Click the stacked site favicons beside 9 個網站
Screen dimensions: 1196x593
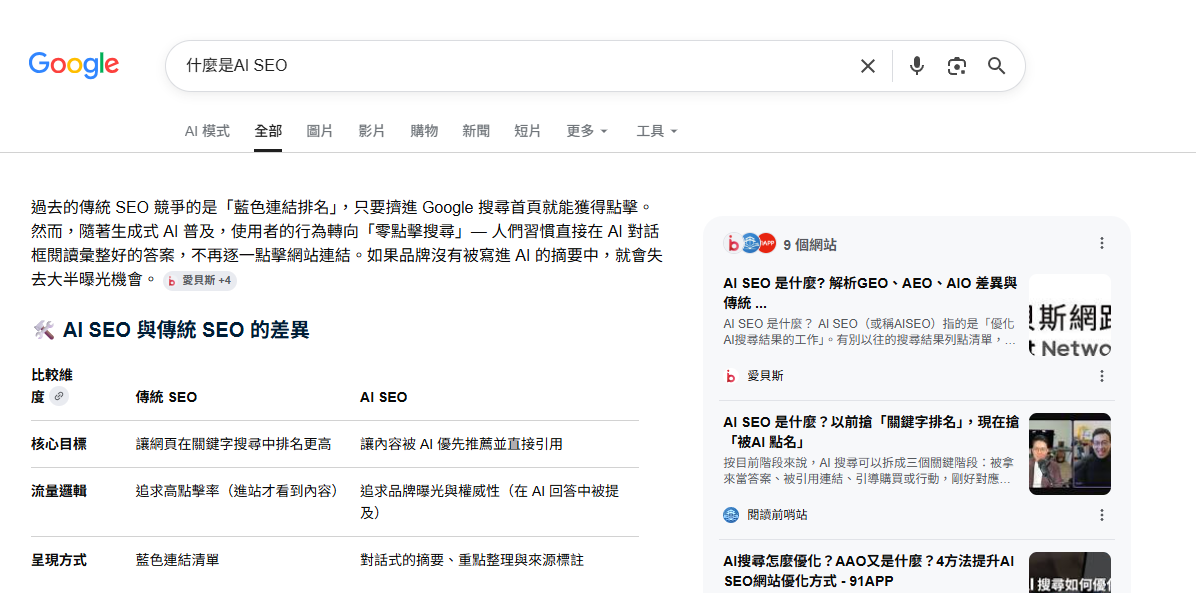(x=749, y=243)
